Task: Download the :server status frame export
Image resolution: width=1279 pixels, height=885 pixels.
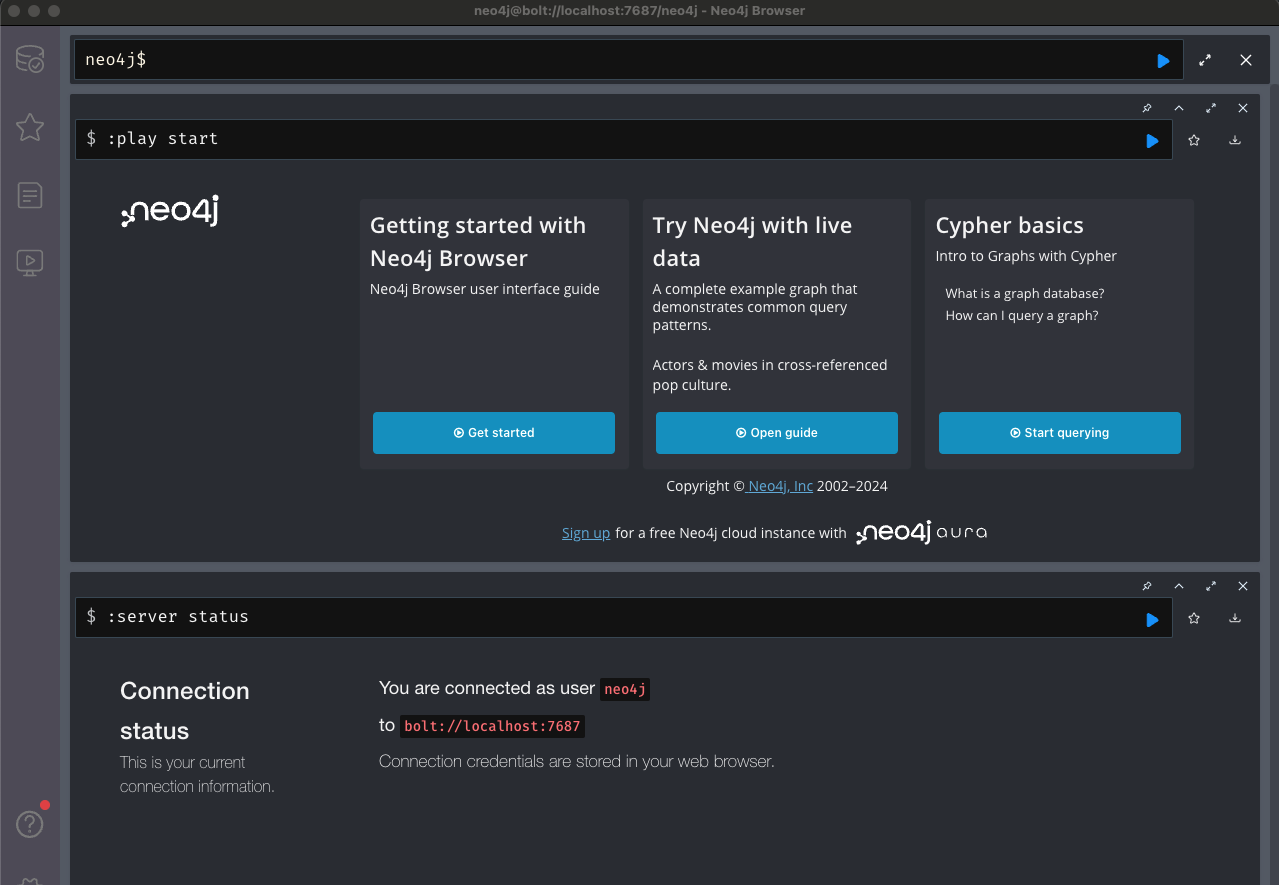Action: [1235, 619]
